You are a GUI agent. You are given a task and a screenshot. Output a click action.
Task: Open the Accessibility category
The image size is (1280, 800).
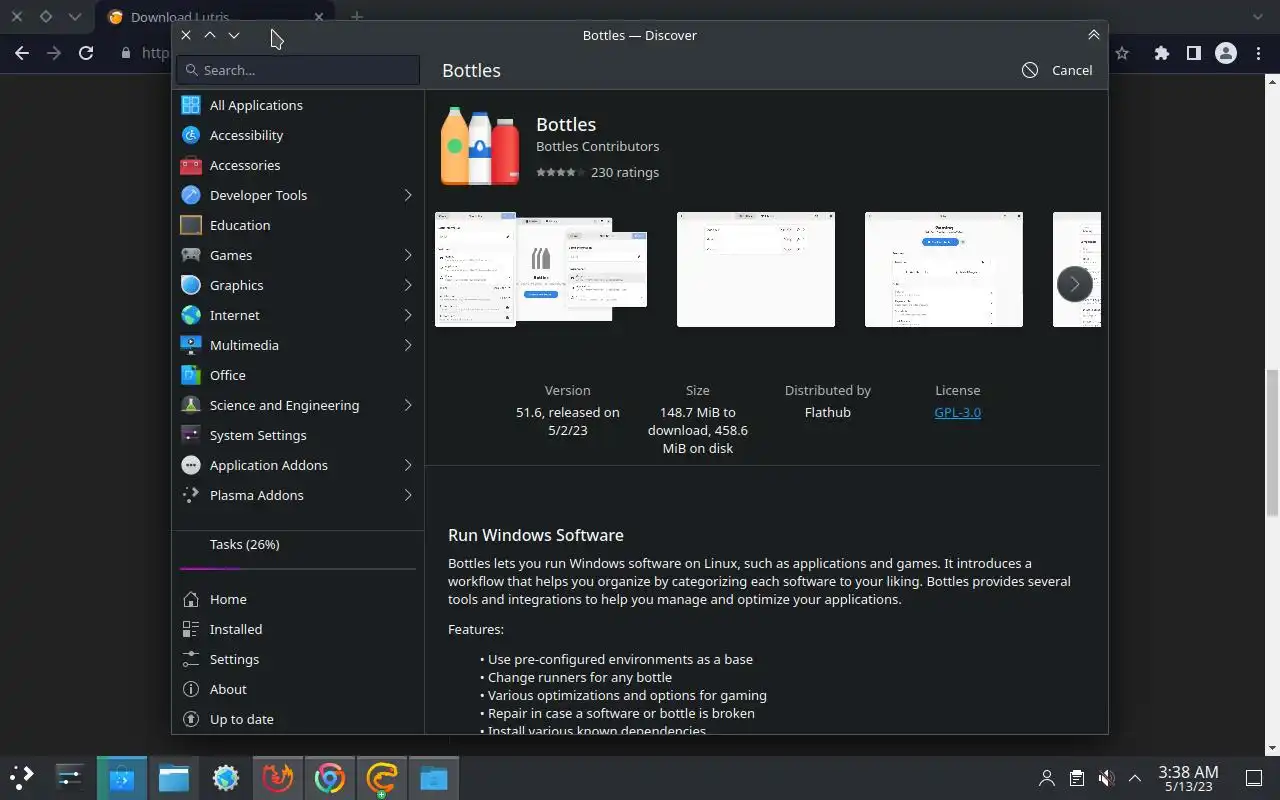point(298,135)
